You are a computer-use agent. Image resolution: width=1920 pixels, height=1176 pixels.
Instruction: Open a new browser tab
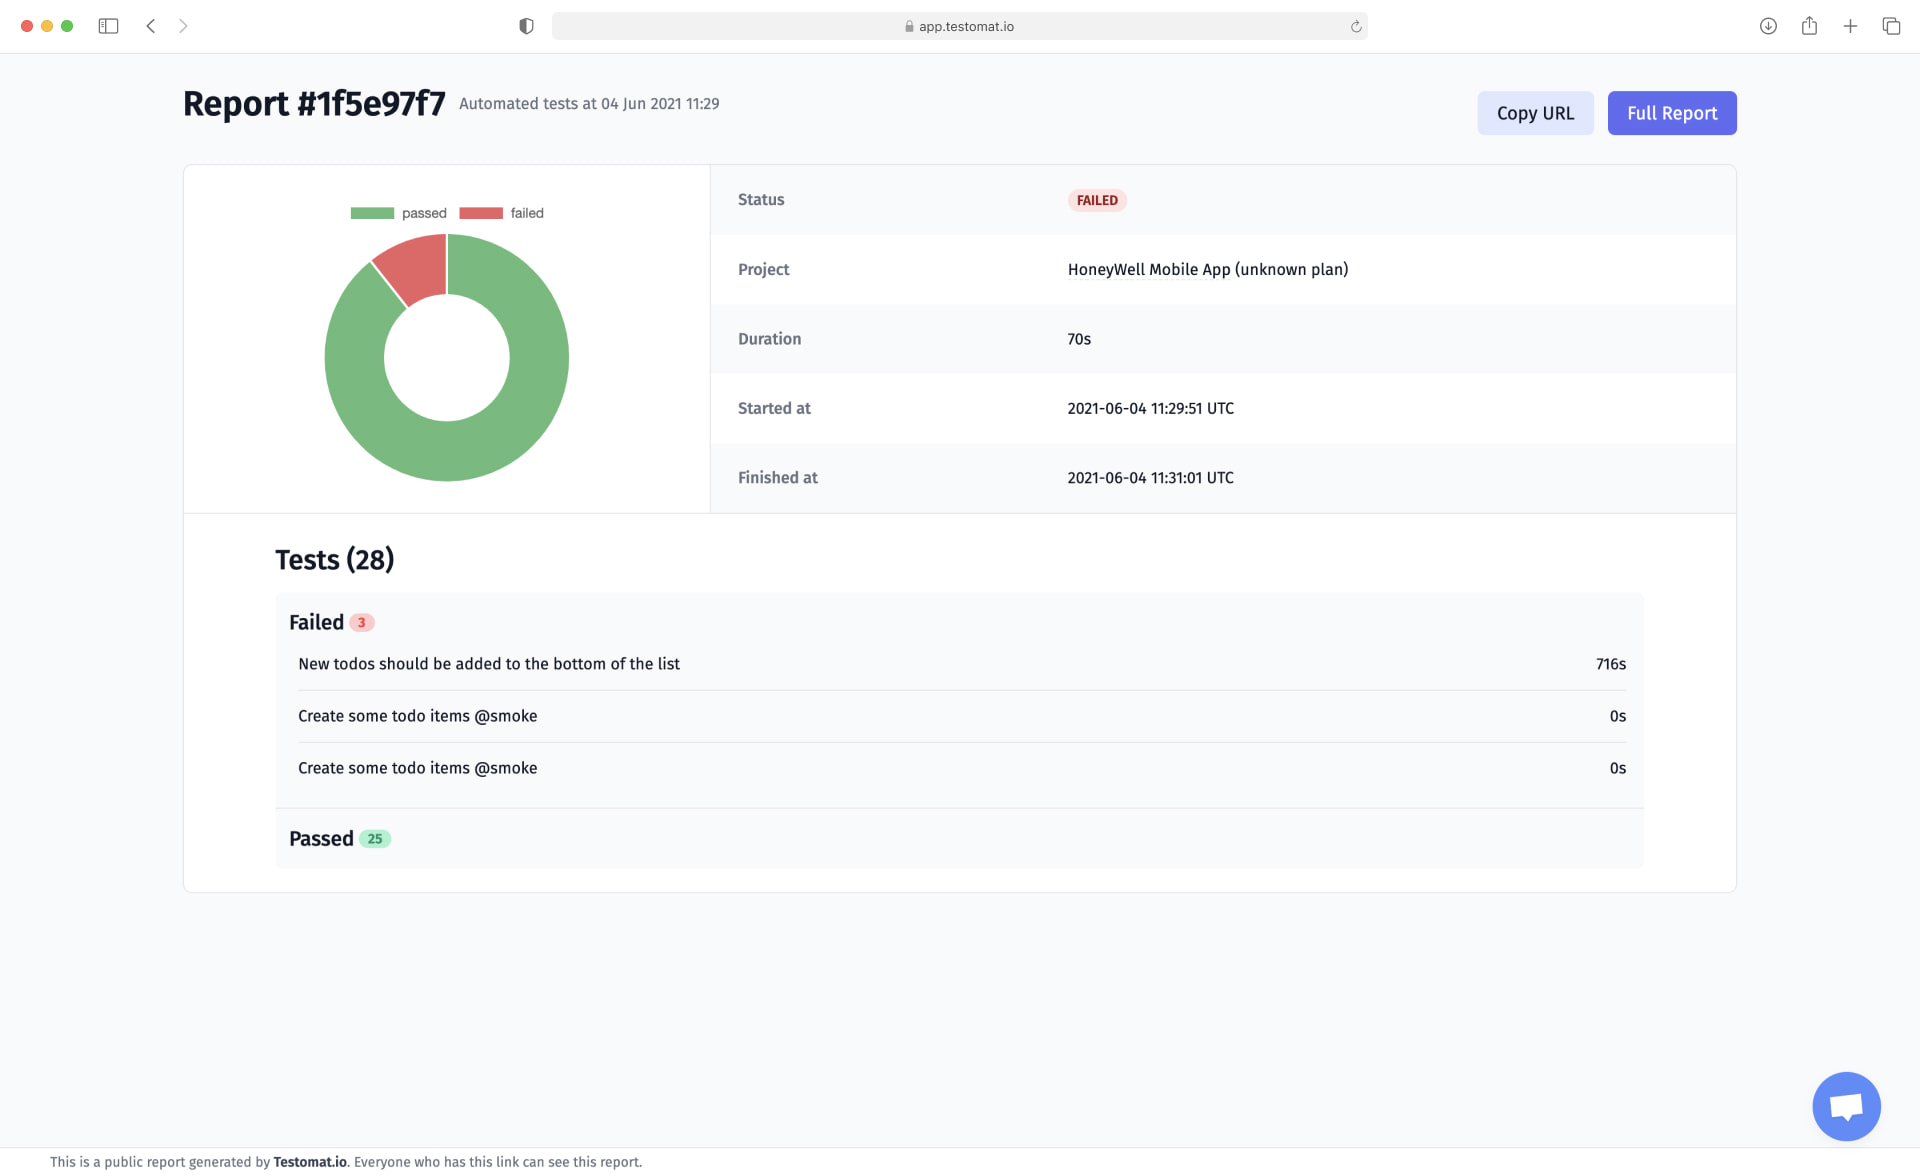(x=1850, y=26)
